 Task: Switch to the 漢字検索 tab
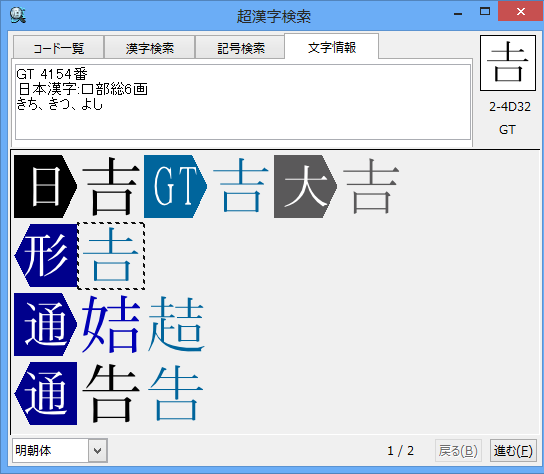pos(150,48)
